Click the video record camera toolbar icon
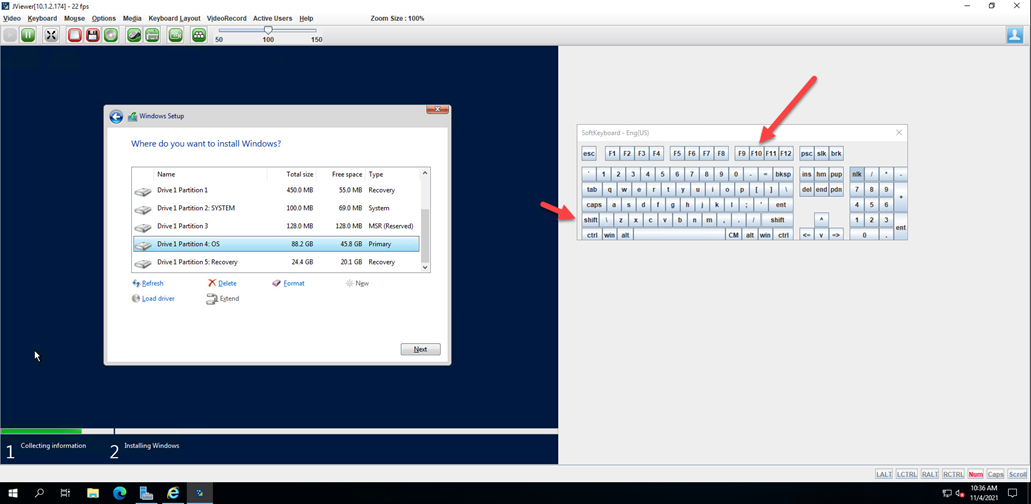1031x504 pixels. click(x=176, y=35)
